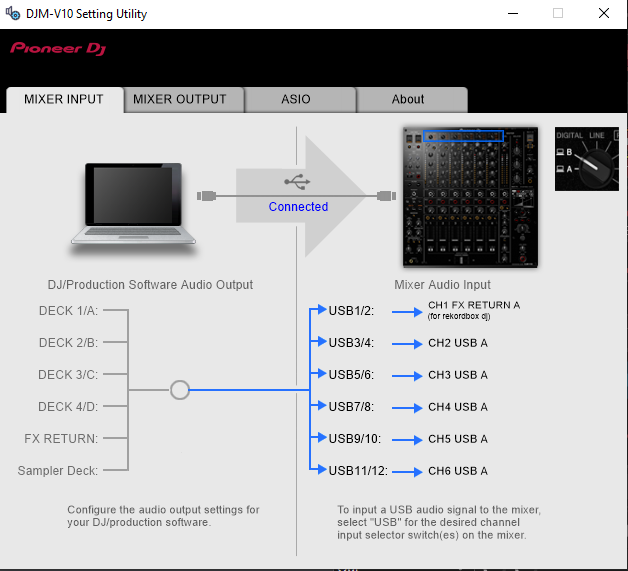The image size is (628, 571).
Task: Select the DECK 1/A label
Action: point(68,311)
